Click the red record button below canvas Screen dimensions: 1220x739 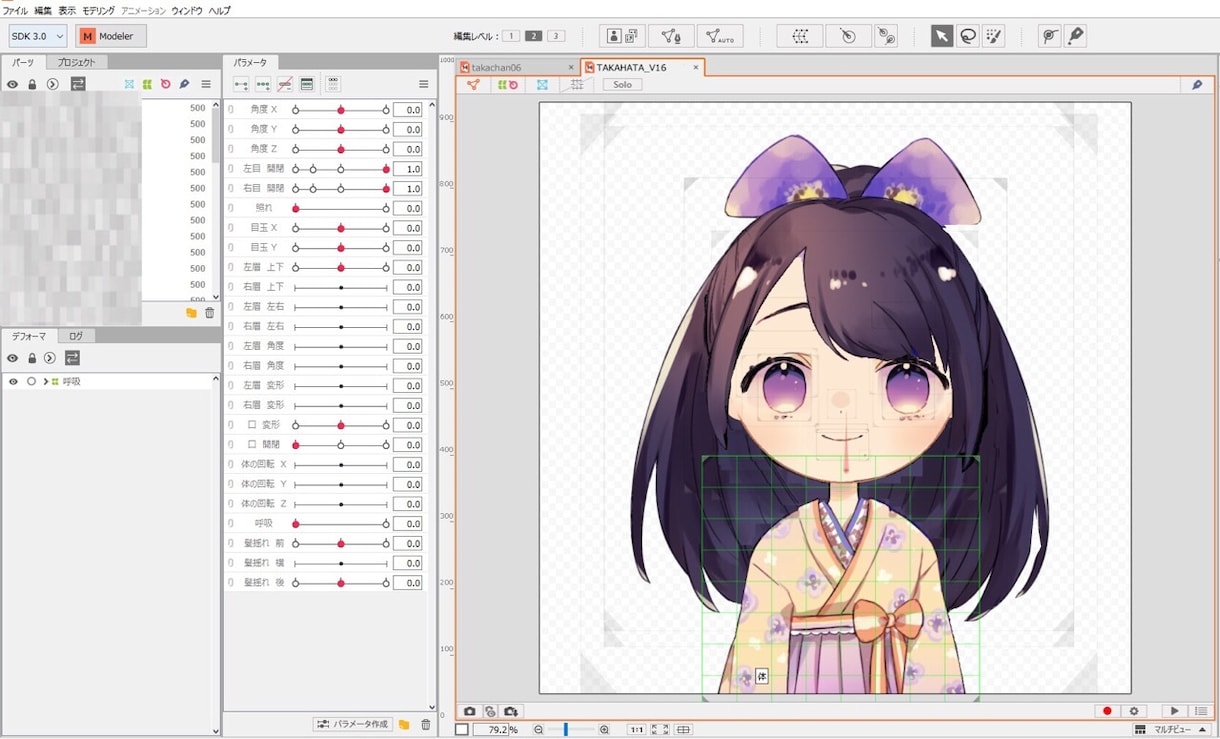(x=1107, y=711)
